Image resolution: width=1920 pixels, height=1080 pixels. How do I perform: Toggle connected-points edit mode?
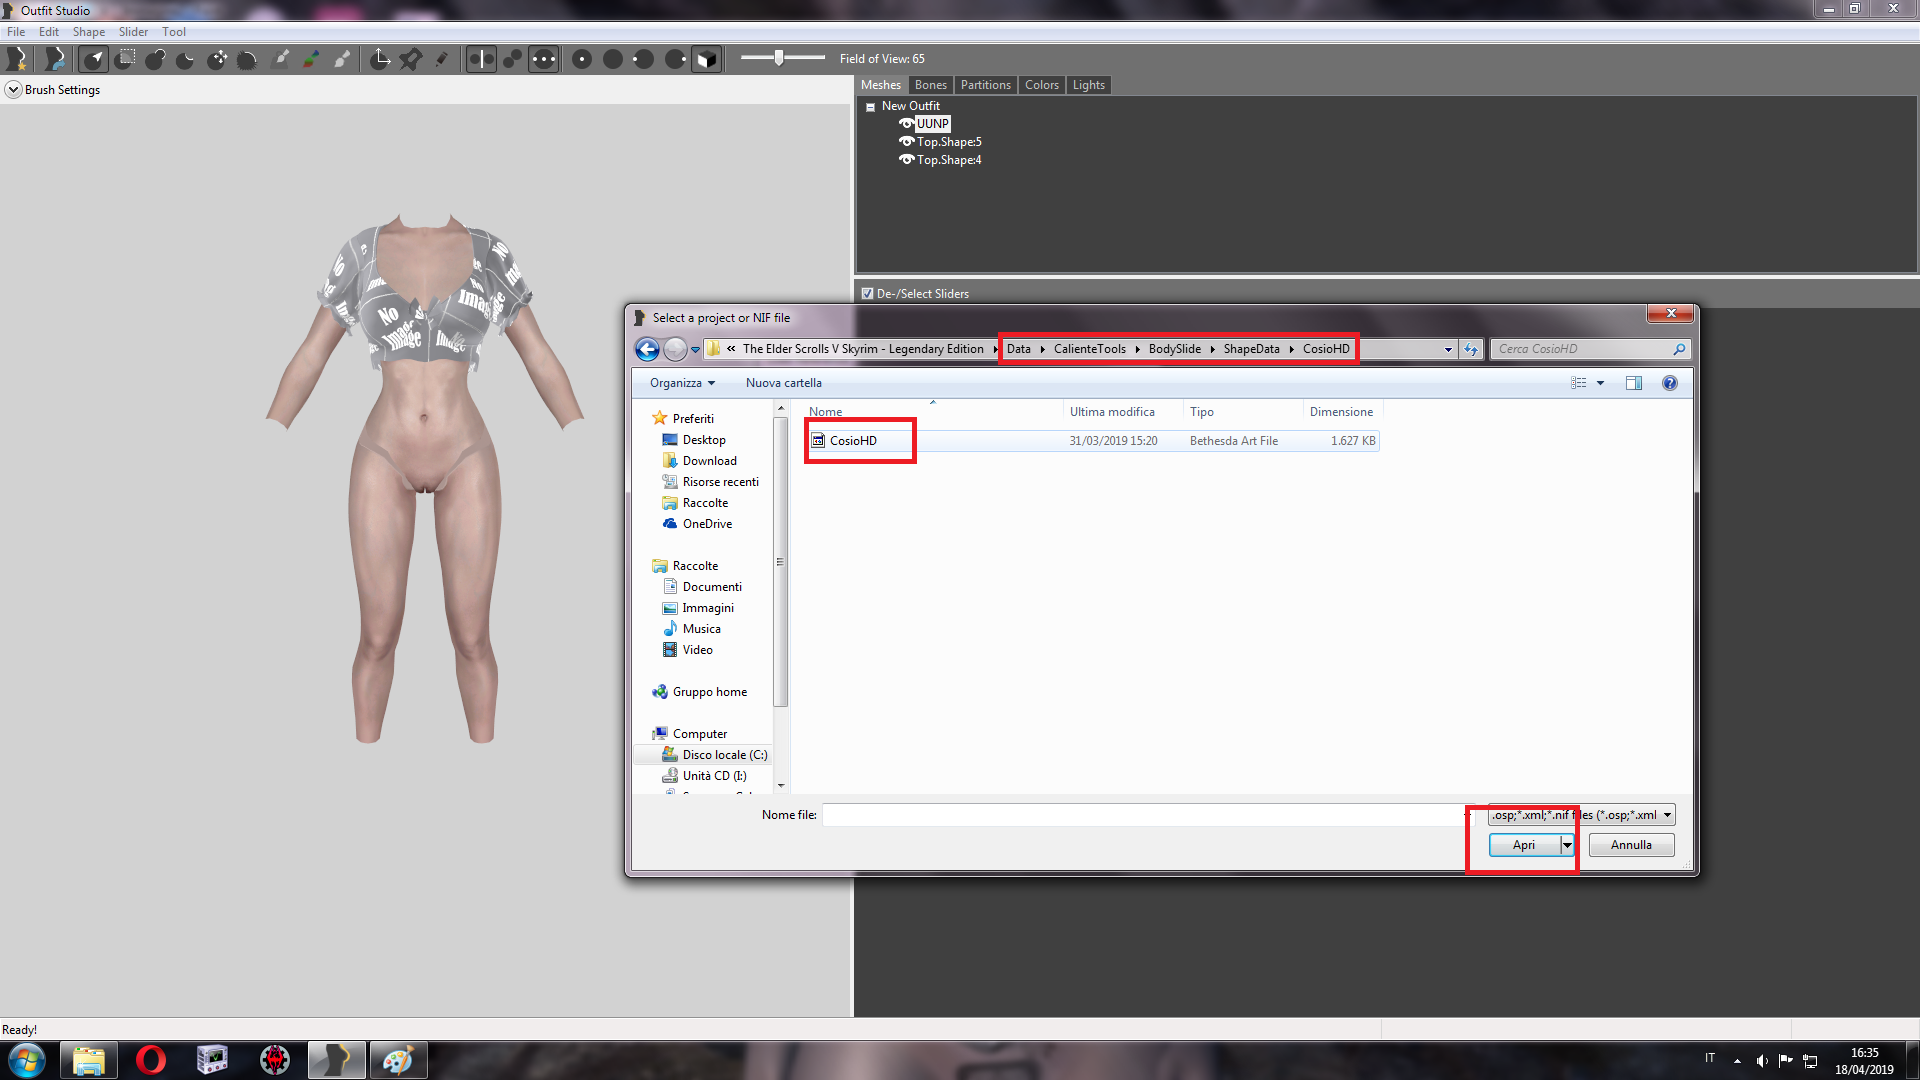512,59
